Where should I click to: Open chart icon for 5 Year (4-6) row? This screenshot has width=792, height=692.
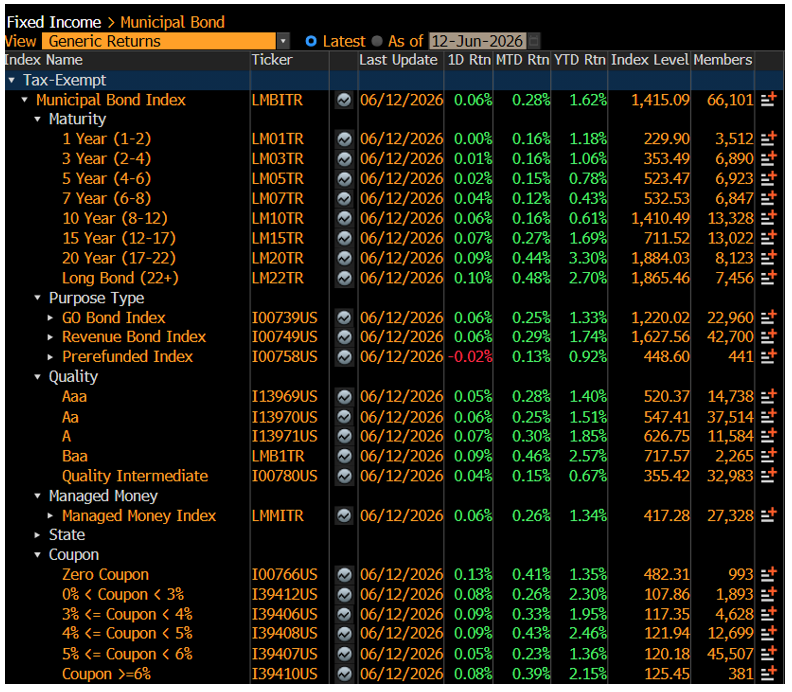(344, 179)
